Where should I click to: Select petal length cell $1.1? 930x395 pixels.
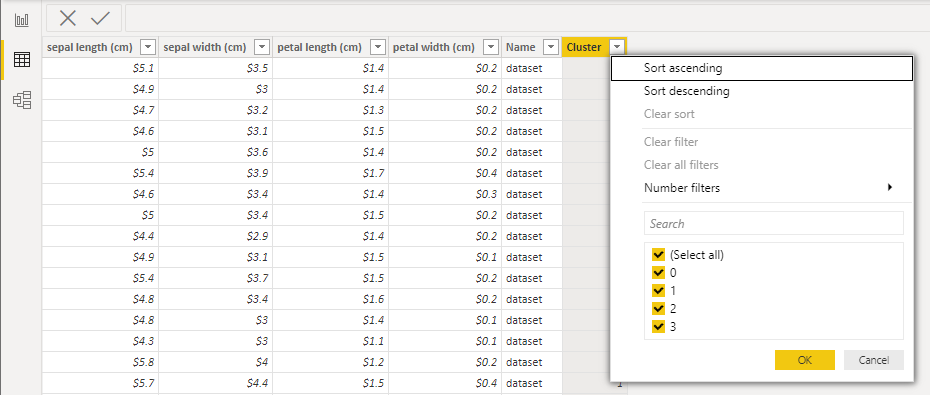pyautogui.click(x=330, y=341)
